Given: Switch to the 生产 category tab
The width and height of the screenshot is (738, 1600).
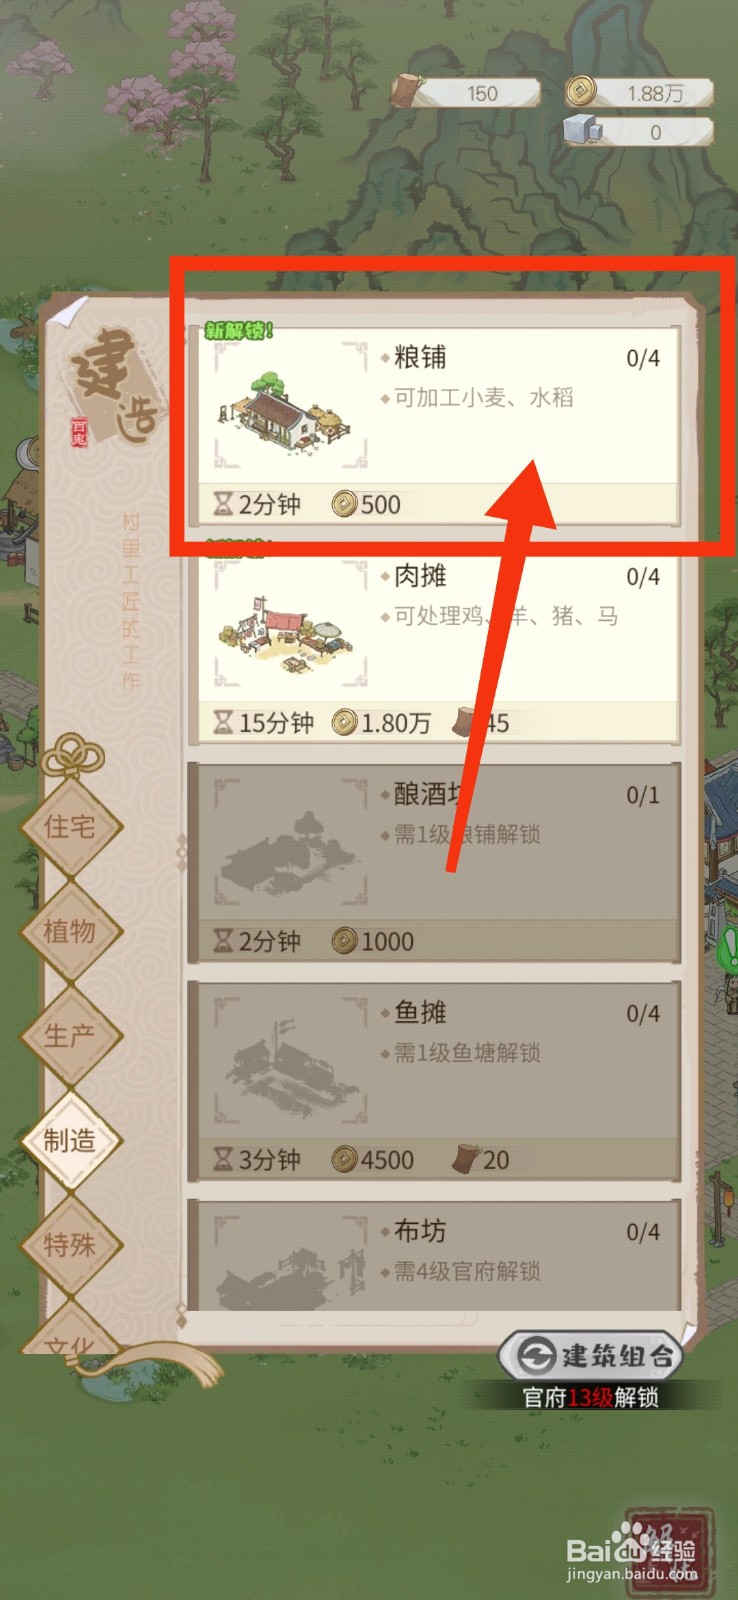Looking at the screenshot, I should [x=70, y=1036].
